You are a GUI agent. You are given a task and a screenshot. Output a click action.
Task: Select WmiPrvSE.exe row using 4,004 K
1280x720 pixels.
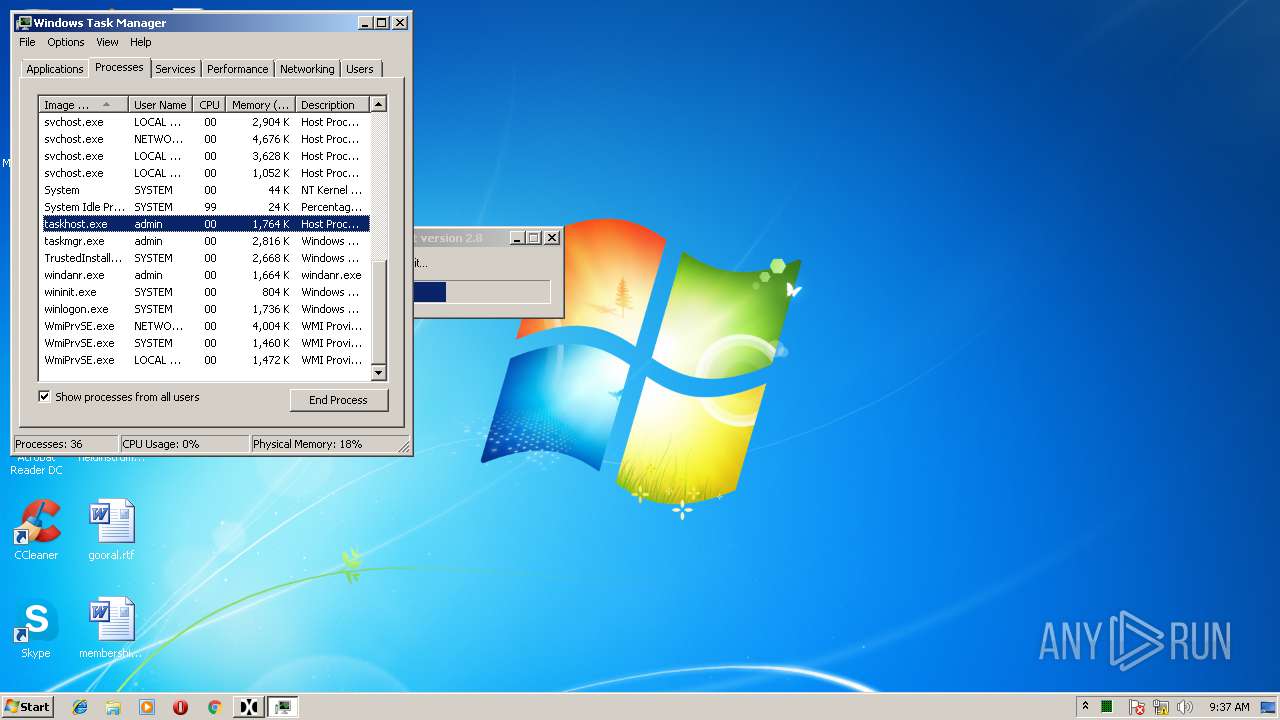pyautogui.click(x=205, y=326)
